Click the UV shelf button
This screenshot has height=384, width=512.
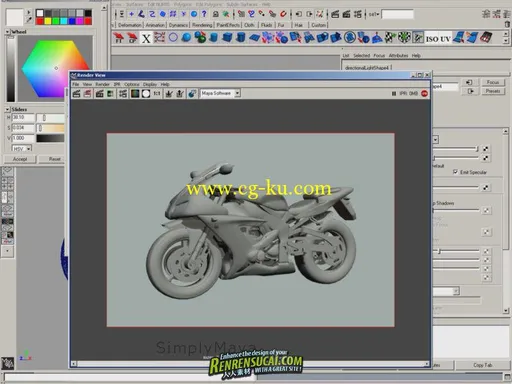pos(445,39)
